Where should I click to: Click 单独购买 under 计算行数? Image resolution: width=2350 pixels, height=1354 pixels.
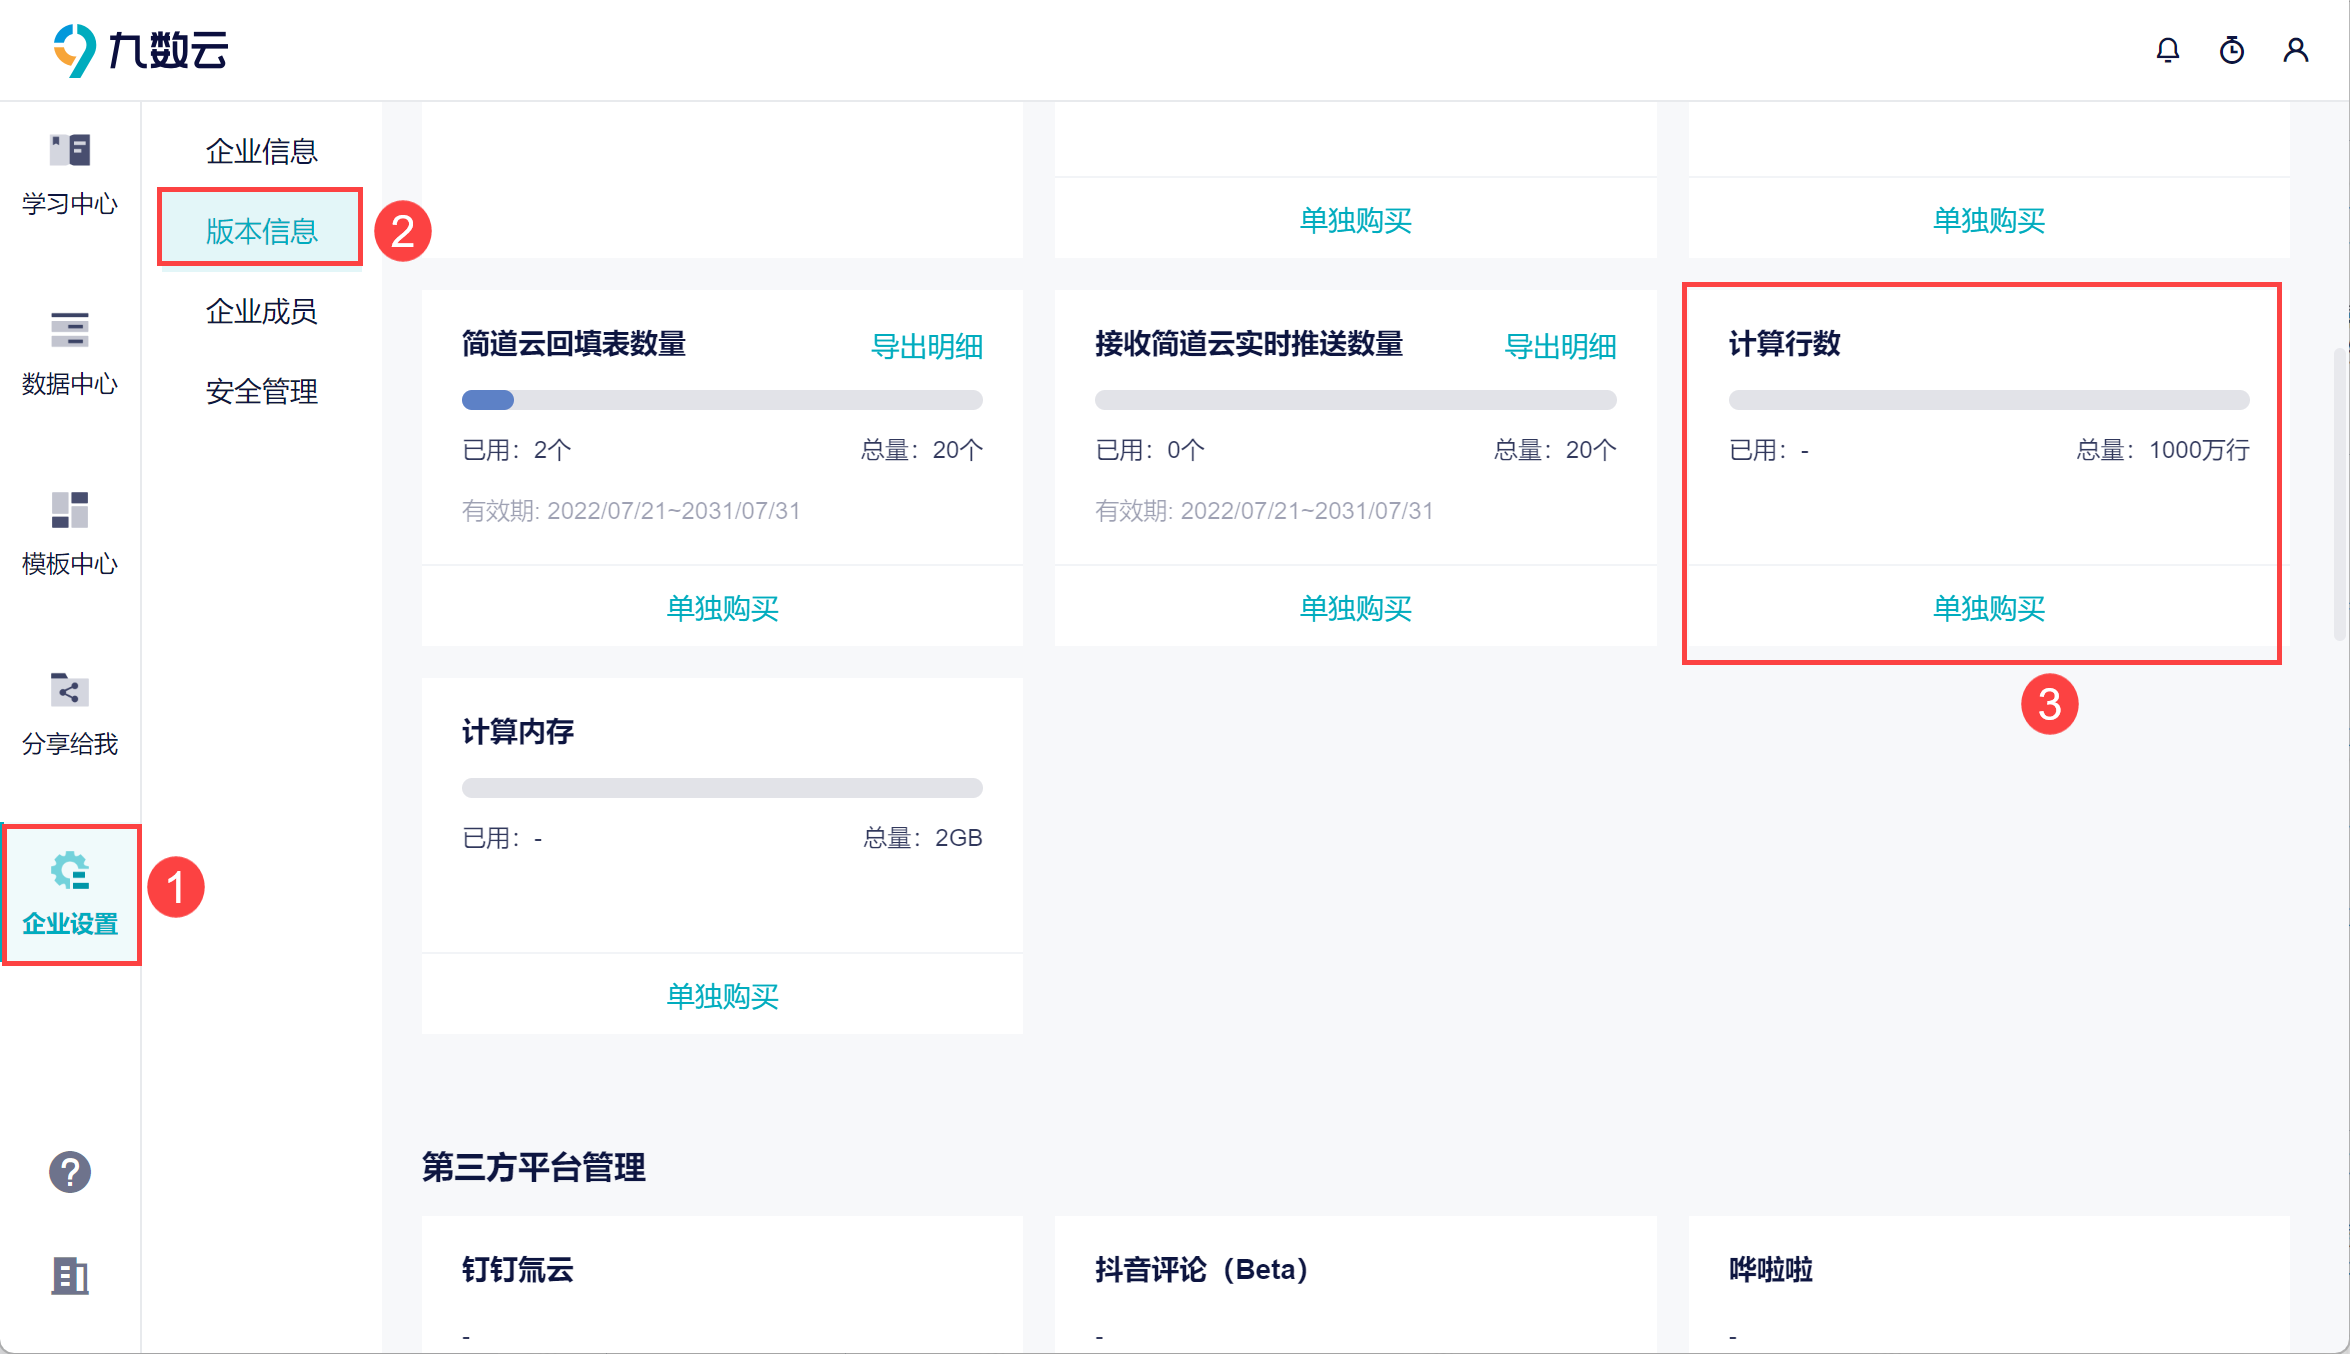pos(1988,608)
